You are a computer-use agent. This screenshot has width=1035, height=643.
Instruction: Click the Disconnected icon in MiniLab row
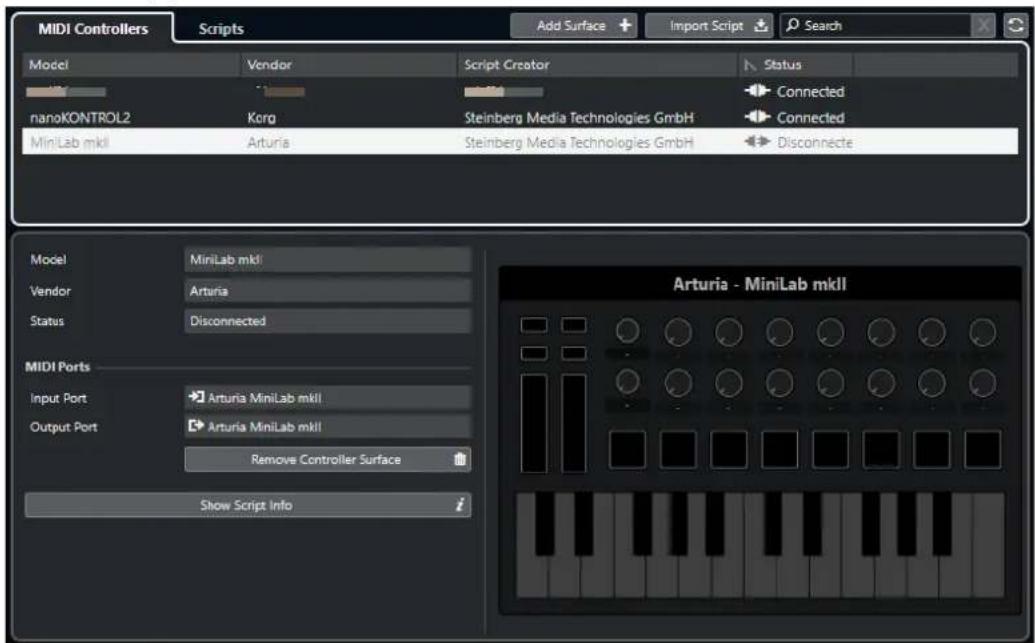[x=757, y=142]
